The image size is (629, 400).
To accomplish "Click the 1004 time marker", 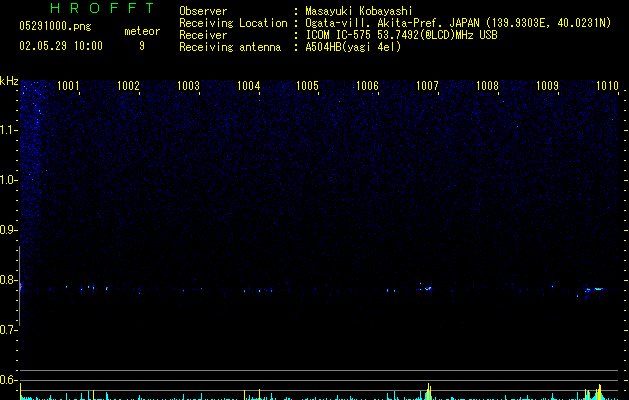I will coord(248,86).
